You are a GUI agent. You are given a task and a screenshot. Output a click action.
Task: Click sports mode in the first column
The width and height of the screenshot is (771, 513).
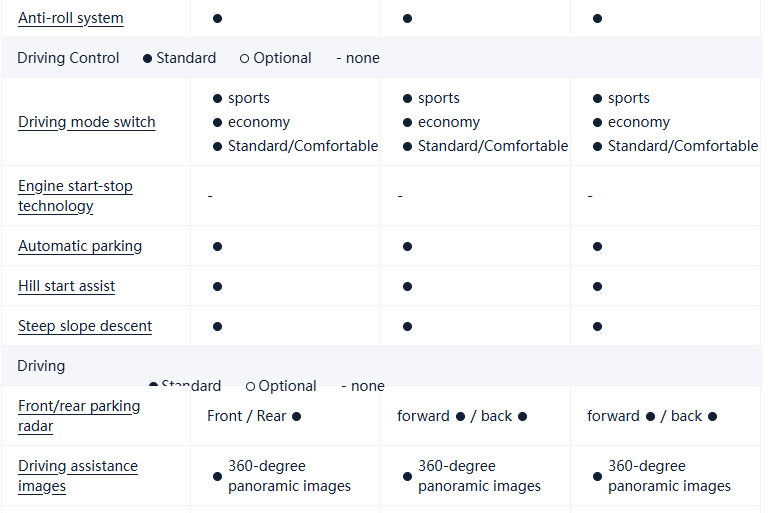[x=248, y=98]
